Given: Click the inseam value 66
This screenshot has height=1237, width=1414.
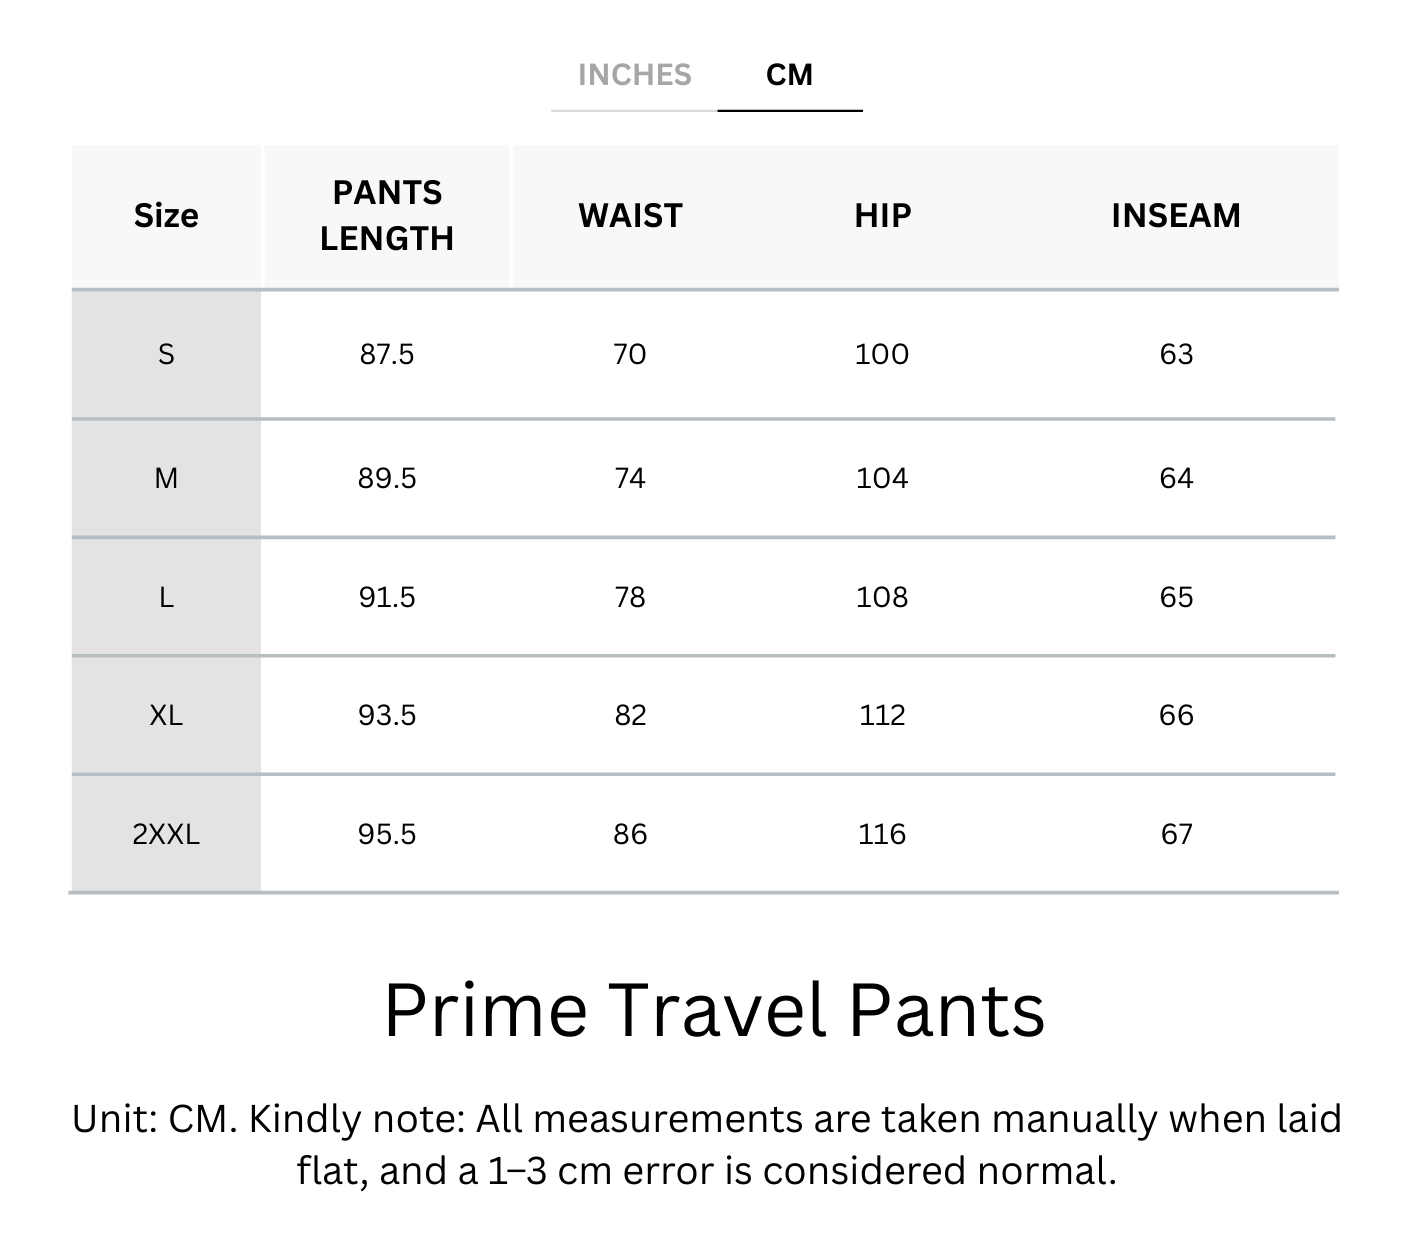Looking at the screenshot, I should (1176, 715).
